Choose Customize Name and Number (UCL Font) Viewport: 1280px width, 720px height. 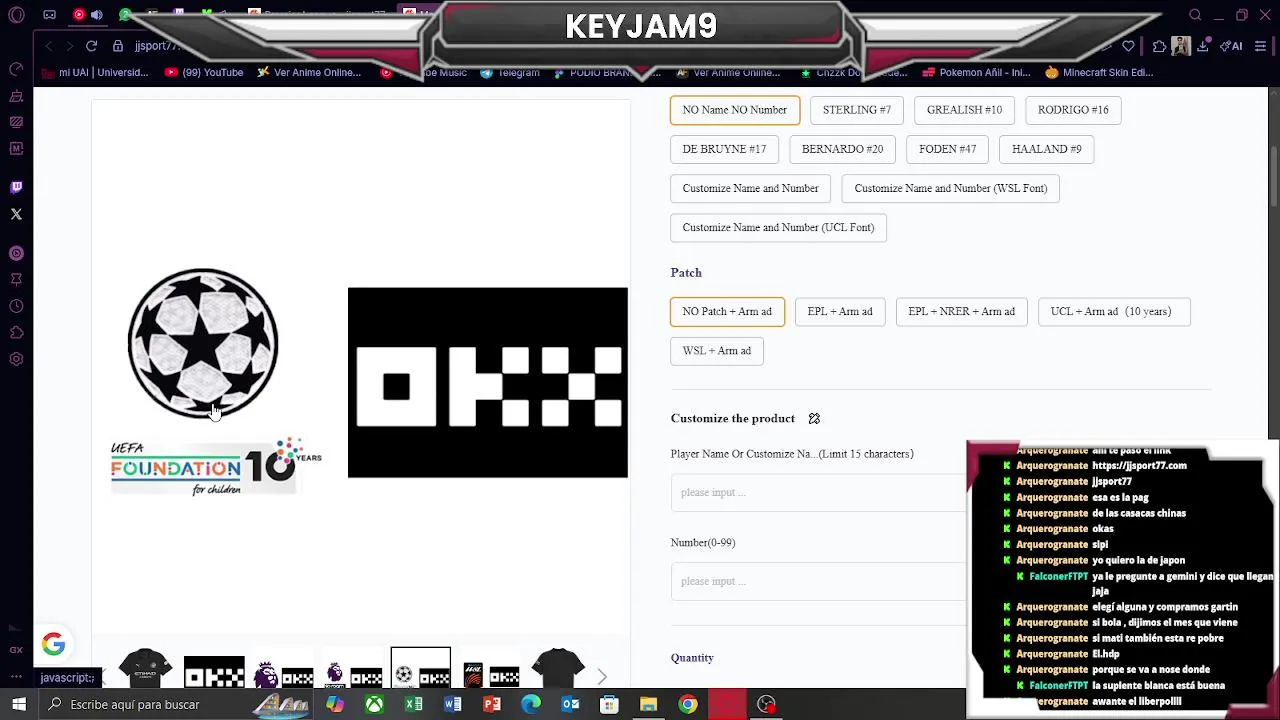click(x=778, y=227)
